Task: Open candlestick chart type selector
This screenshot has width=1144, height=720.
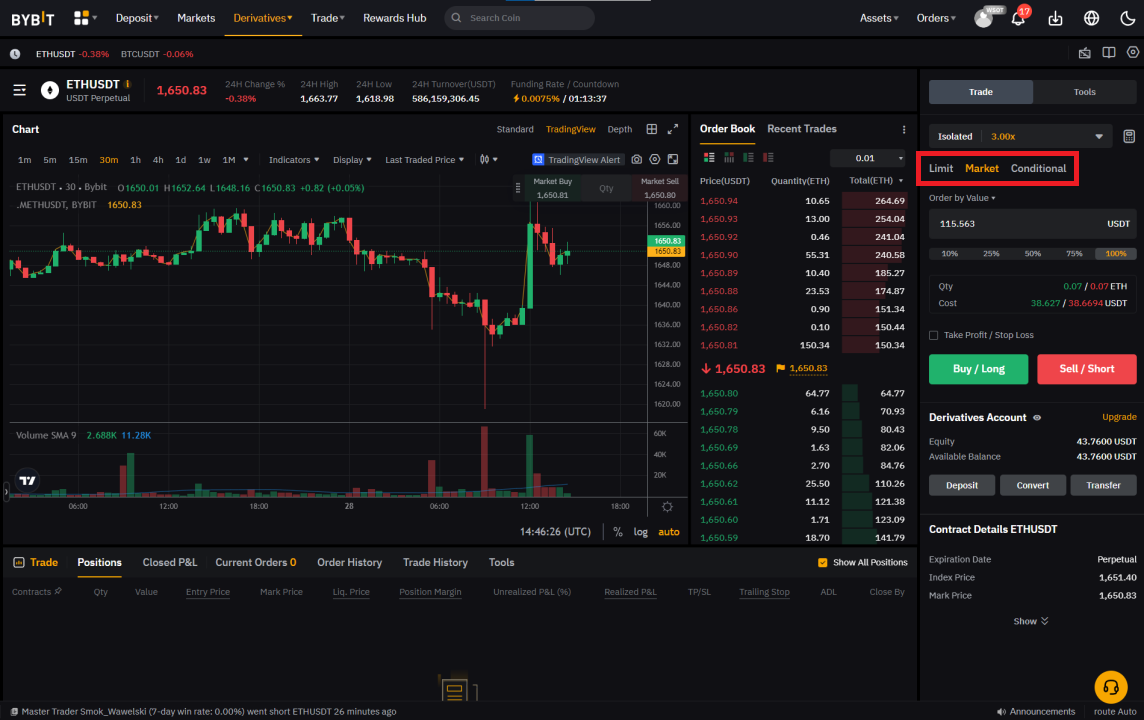Action: point(488,159)
